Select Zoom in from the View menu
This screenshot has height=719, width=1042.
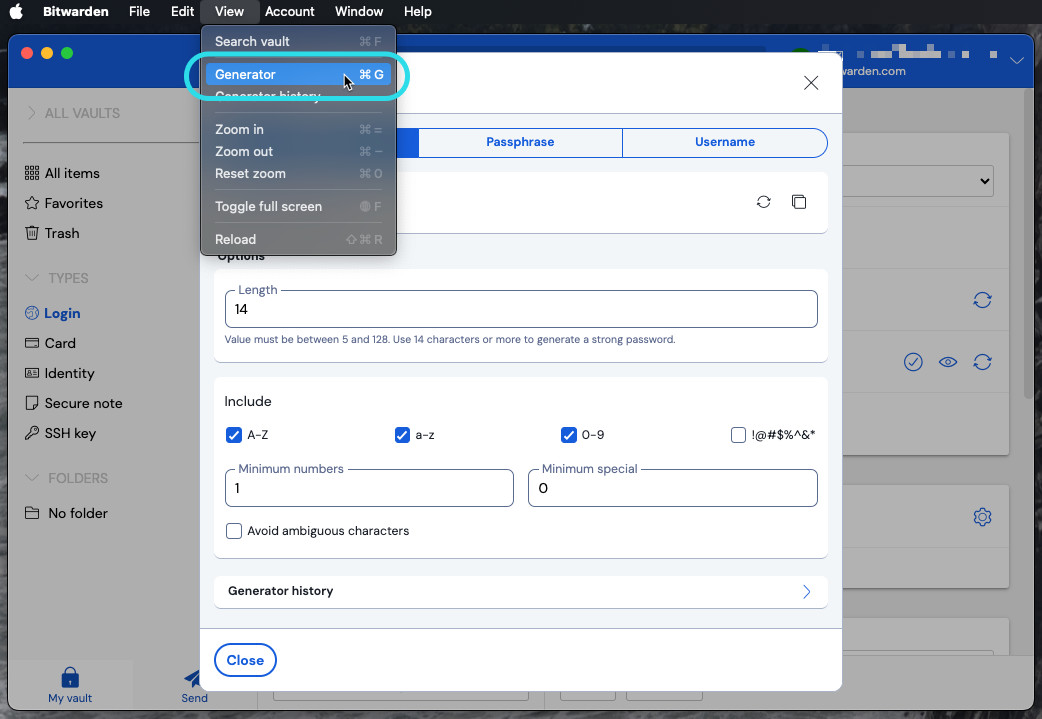point(240,129)
